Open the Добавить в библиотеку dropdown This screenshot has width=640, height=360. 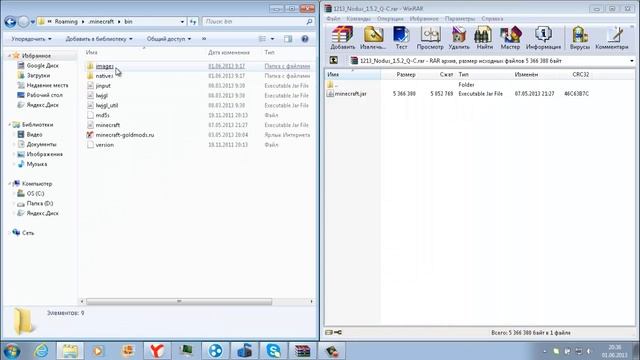tap(99, 39)
